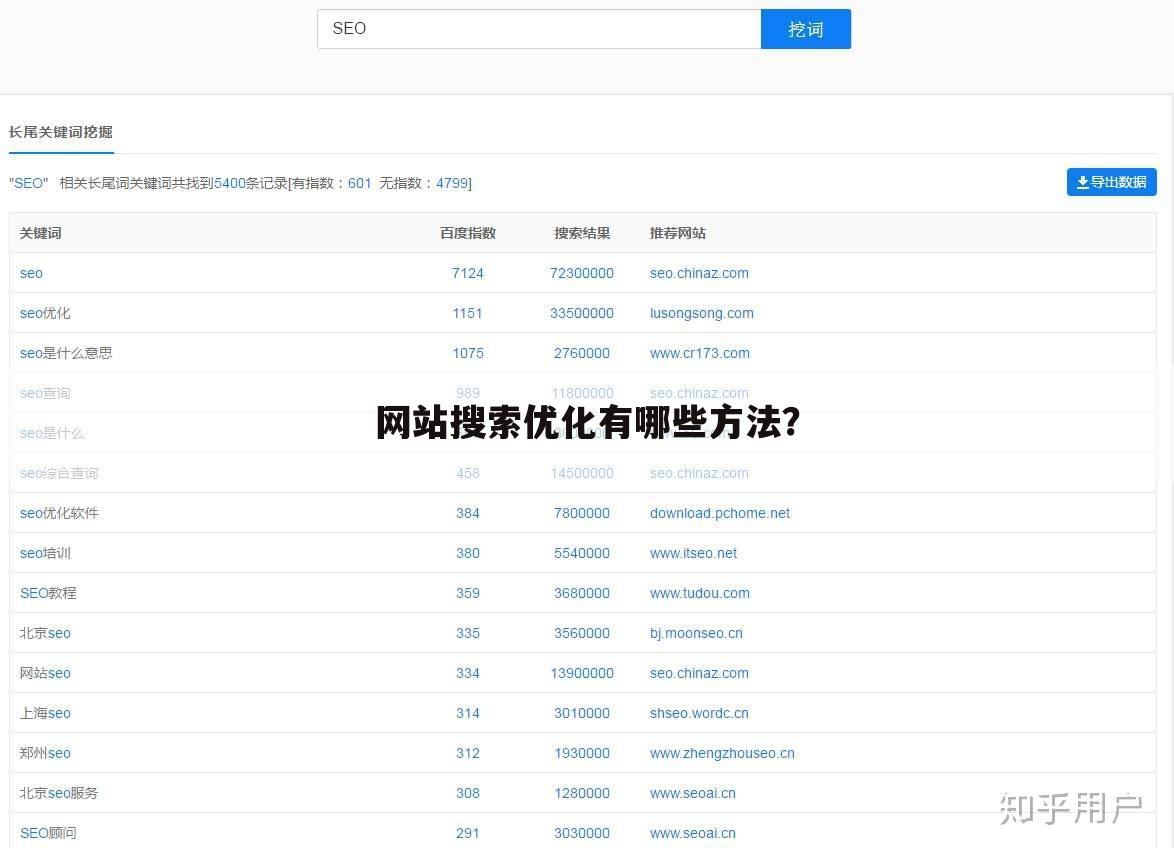This screenshot has height=848, width=1174.
Task: Click the Baidu index value 308
Action: pyautogui.click(x=468, y=793)
